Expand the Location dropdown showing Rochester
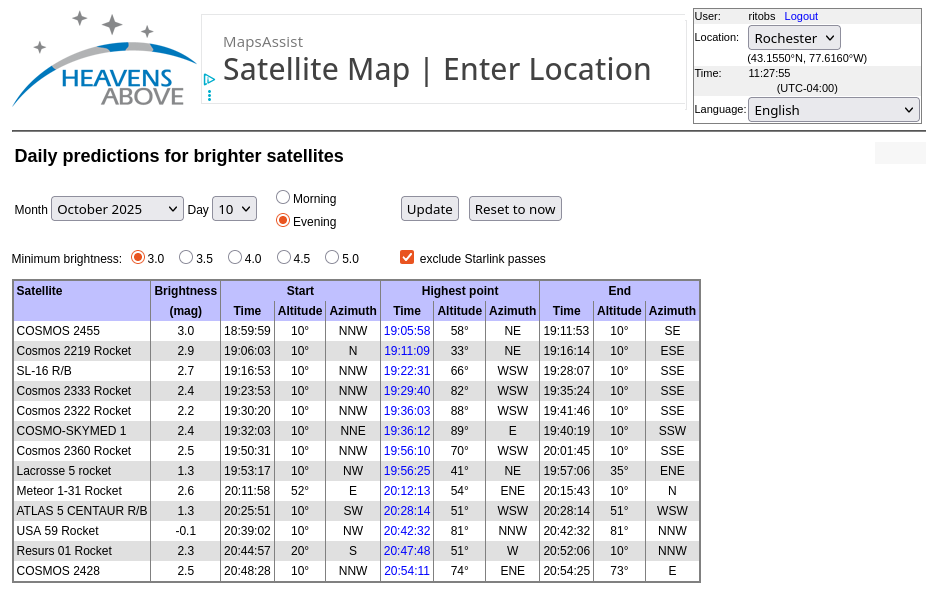The width and height of the screenshot is (926, 595). [794, 38]
